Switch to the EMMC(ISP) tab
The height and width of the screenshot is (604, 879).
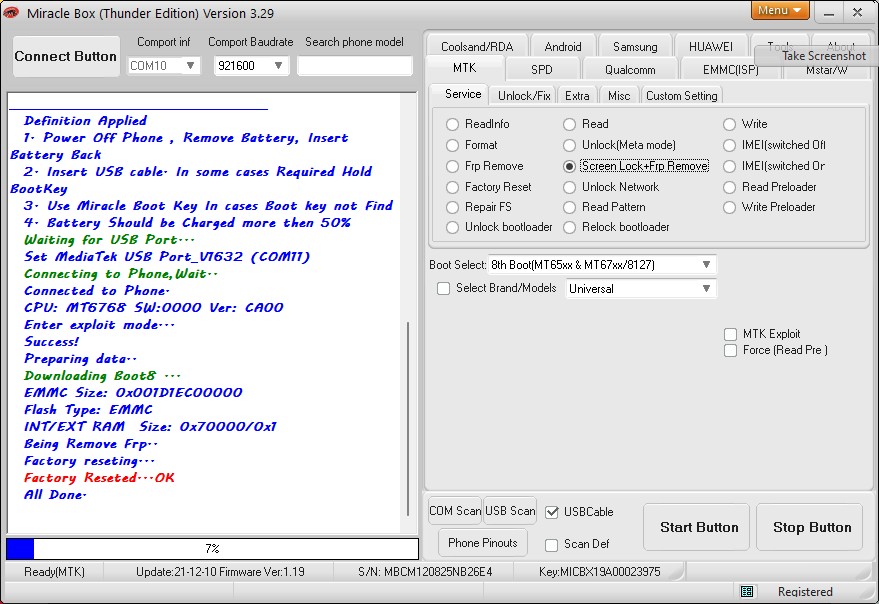click(x=730, y=70)
